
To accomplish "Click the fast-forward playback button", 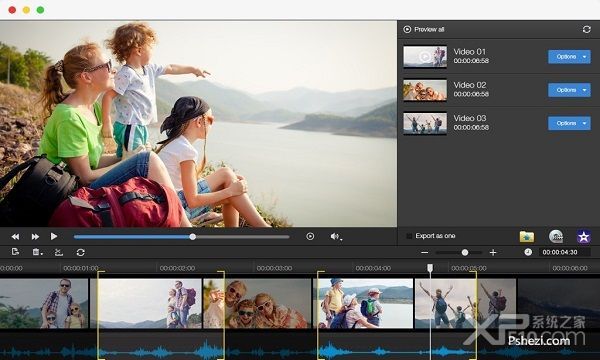I will pyautogui.click(x=35, y=237).
